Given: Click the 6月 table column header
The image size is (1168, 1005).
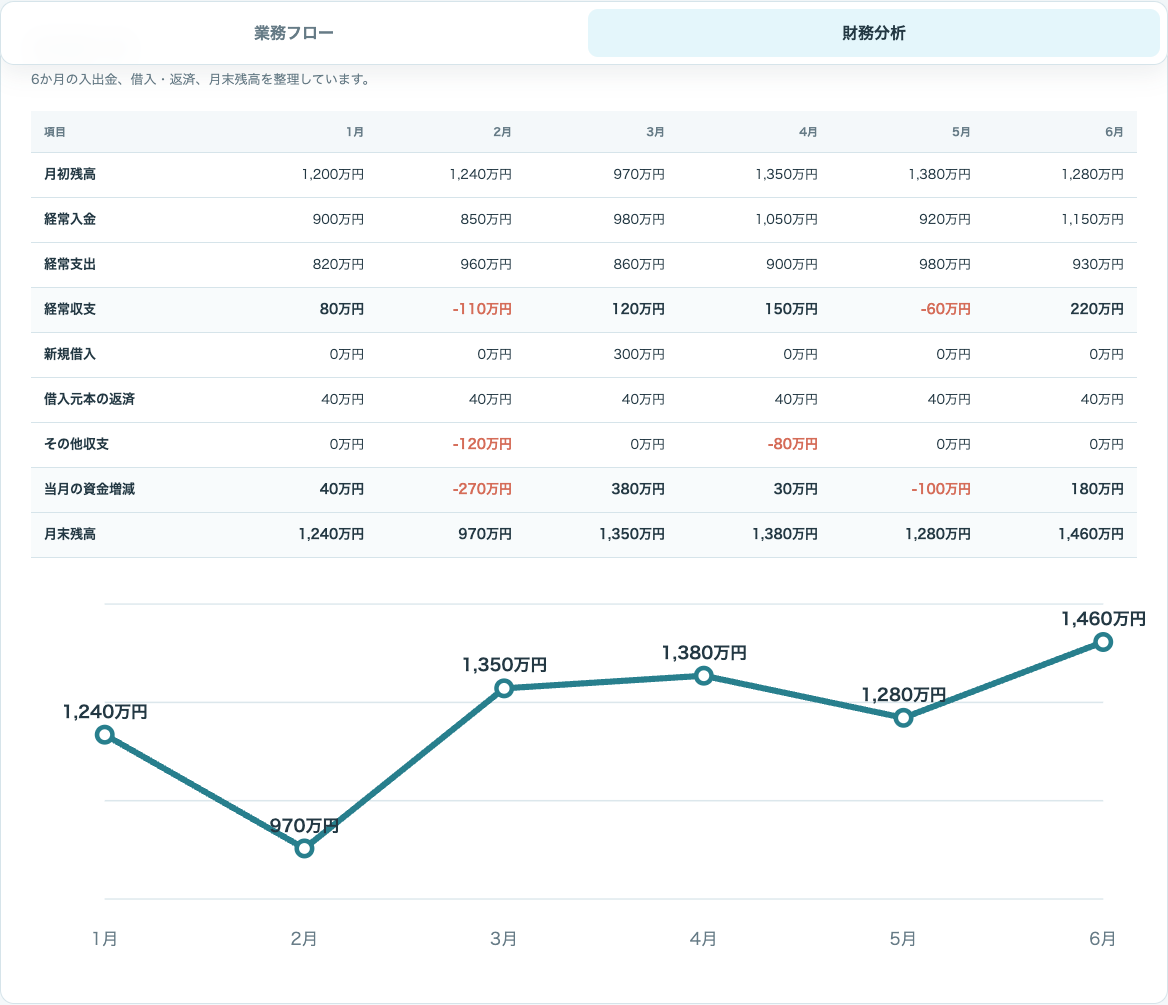Looking at the screenshot, I should click(x=1114, y=132).
